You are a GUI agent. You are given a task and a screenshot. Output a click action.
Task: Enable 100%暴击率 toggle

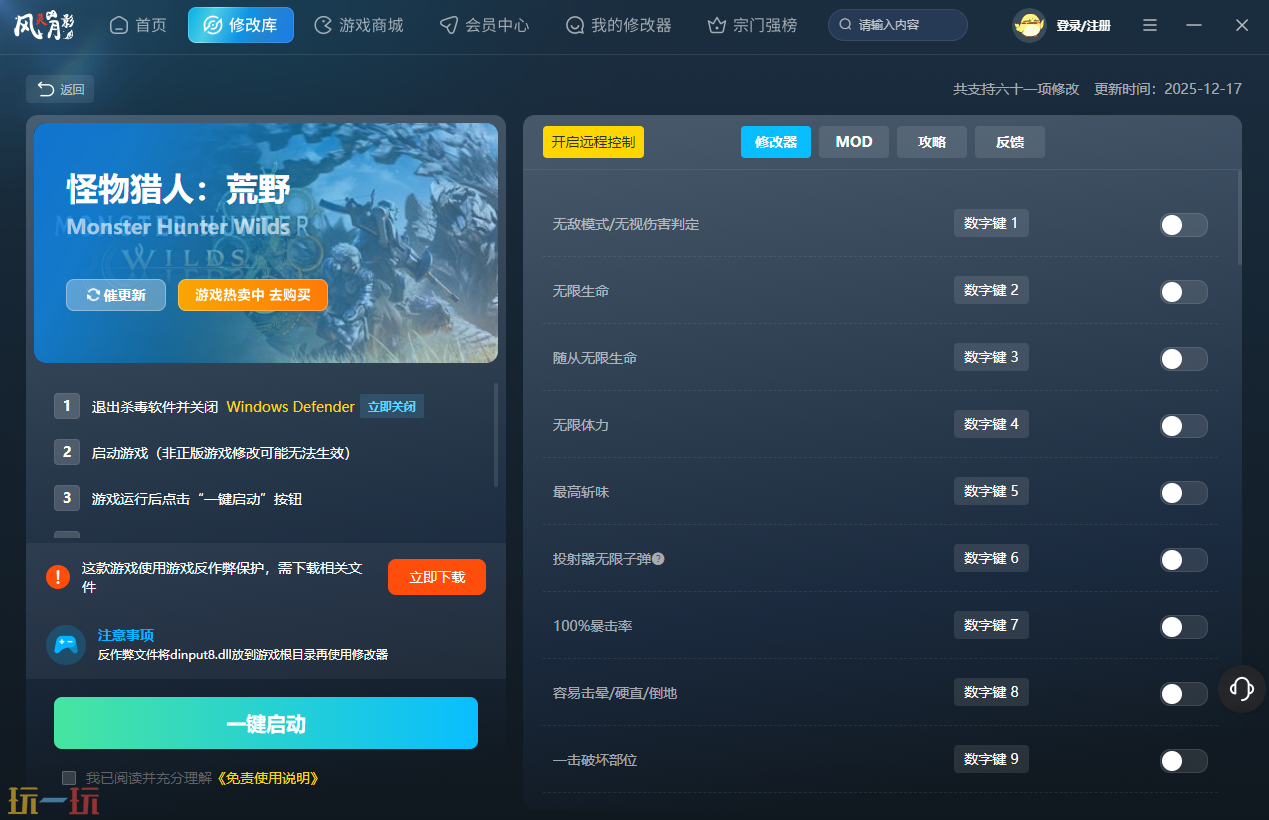pyautogui.click(x=1183, y=627)
